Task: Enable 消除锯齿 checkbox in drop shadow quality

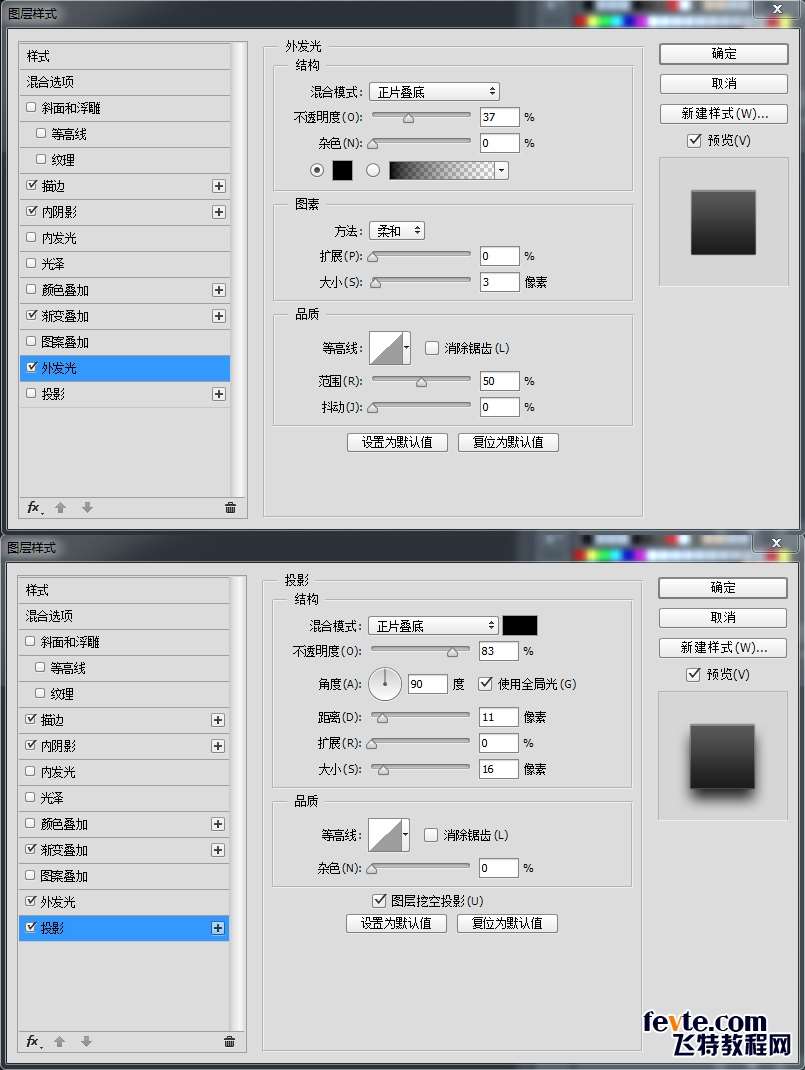Action: pos(430,835)
